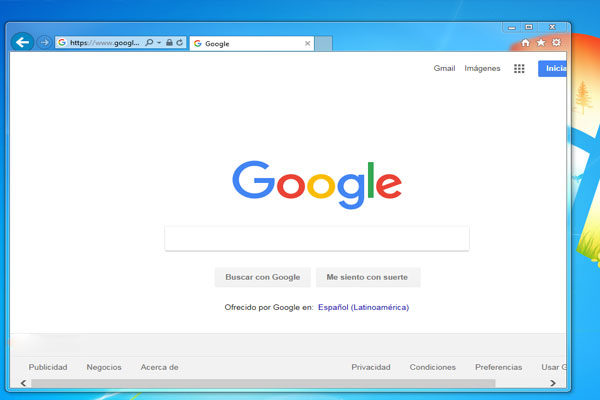
Task: Click the security lock icon
Action: (x=169, y=42)
